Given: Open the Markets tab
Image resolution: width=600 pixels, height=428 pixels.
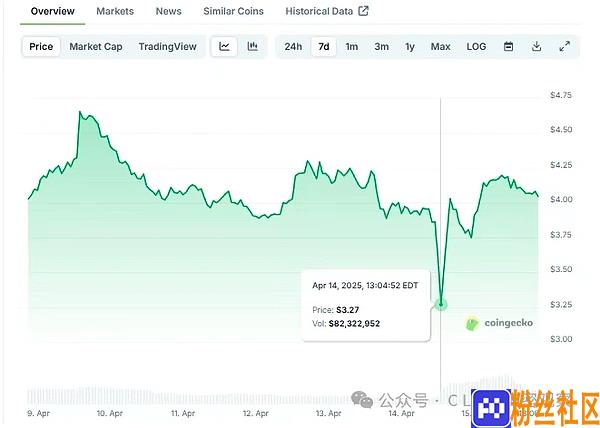Looking at the screenshot, I should pos(115,11).
